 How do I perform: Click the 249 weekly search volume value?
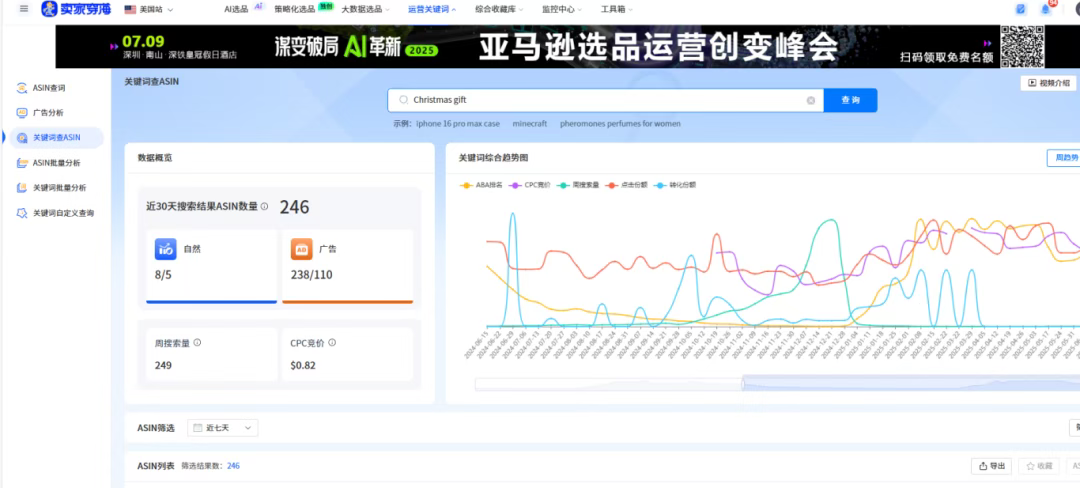(x=163, y=365)
